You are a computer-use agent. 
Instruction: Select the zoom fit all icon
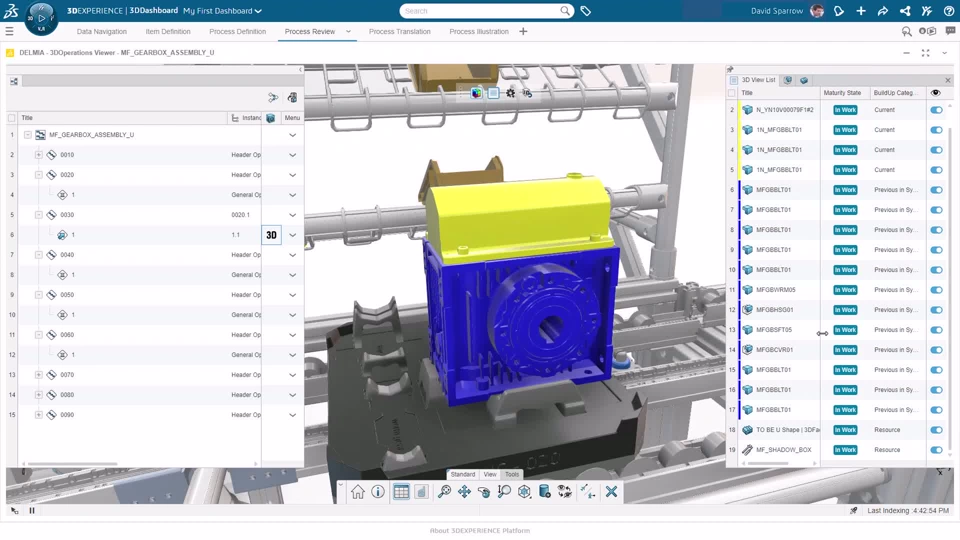(444, 492)
